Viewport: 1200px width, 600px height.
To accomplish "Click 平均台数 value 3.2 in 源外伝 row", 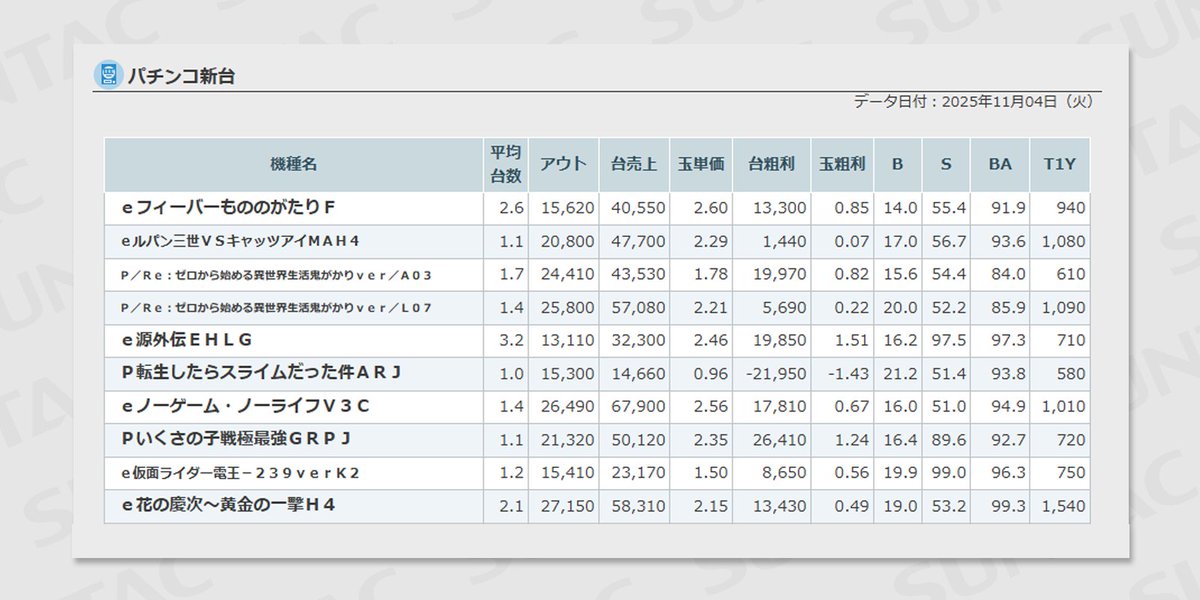I will [x=511, y=340].
